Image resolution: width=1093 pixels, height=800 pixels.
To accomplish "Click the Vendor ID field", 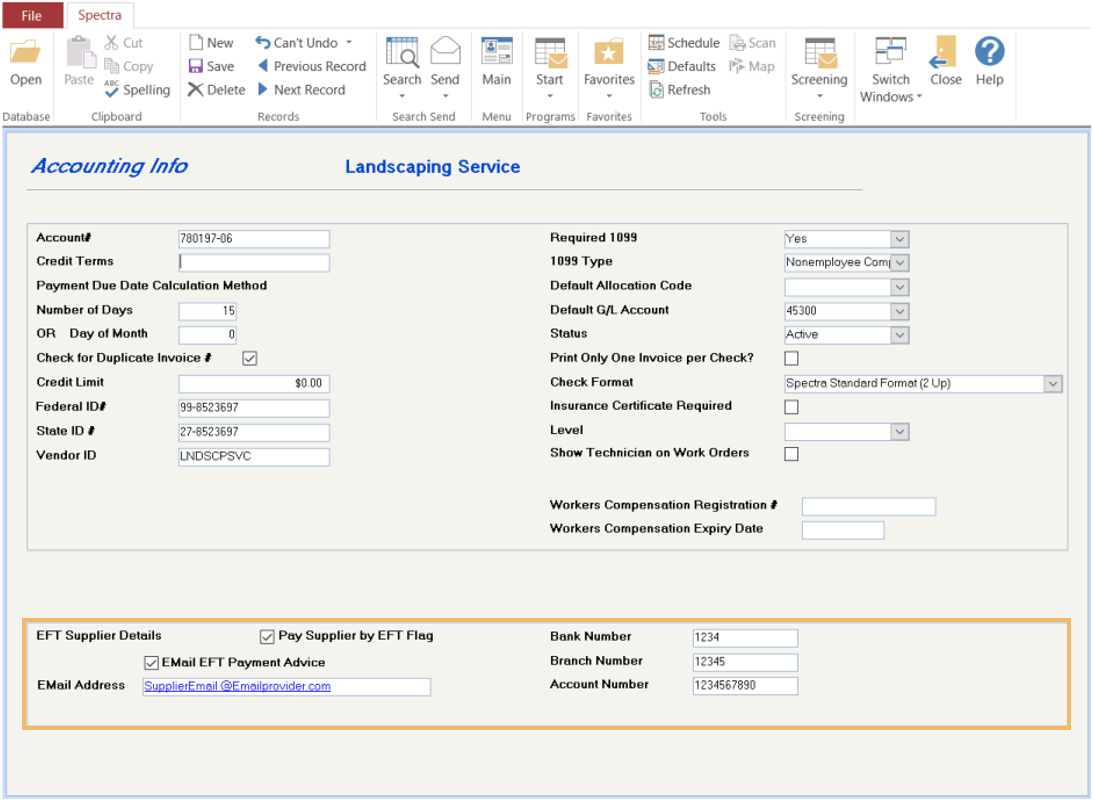I will click(x=254, y=456).
